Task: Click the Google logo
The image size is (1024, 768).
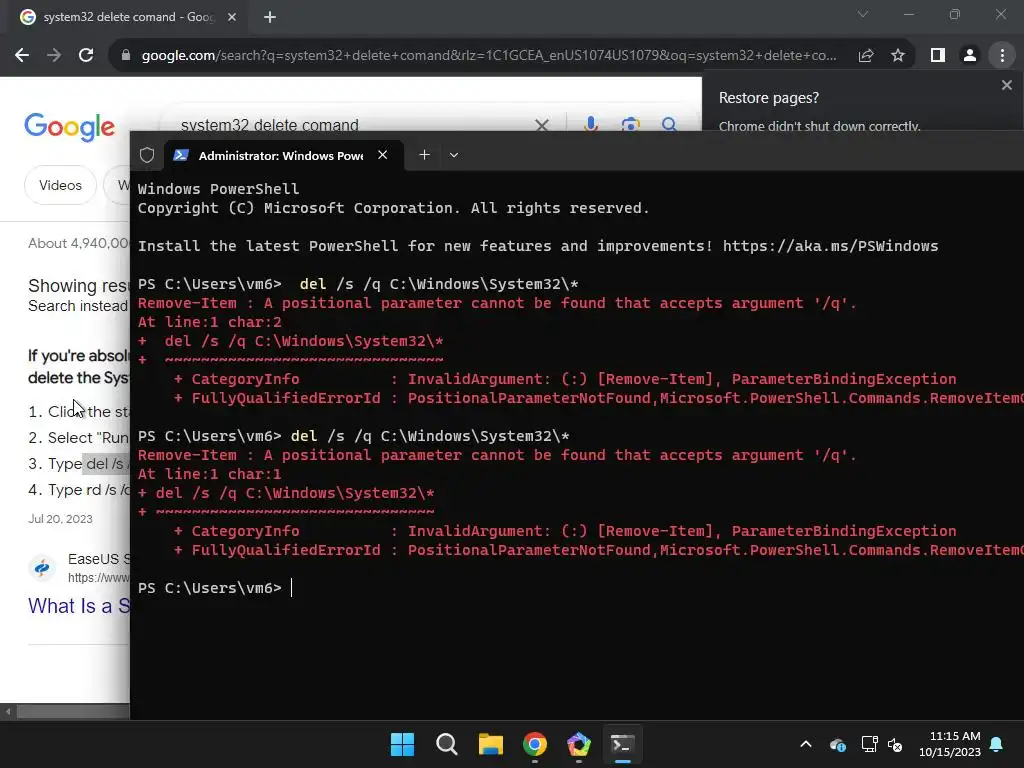Action: [69, 126]
